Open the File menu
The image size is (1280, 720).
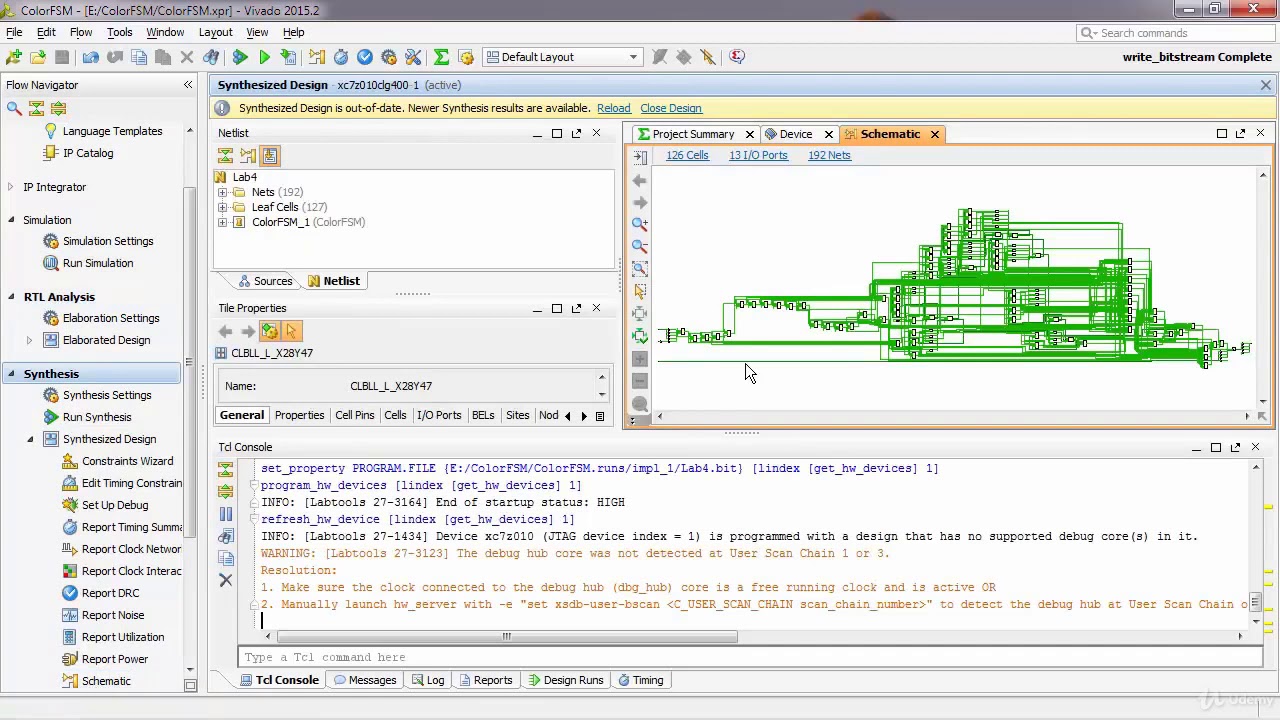coord(14,32)
